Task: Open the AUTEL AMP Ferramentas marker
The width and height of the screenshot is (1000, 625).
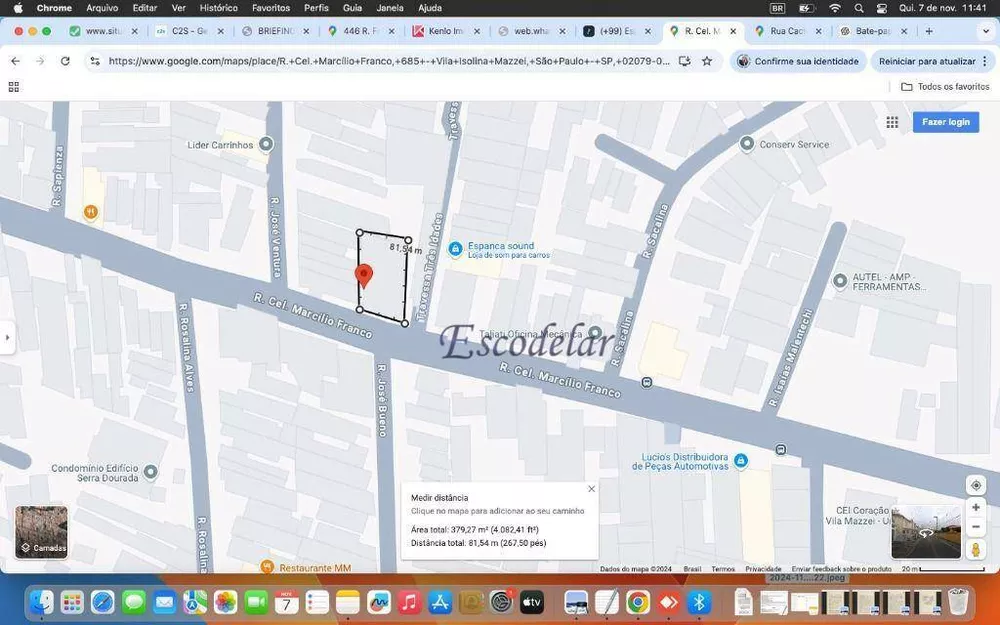Action: (x=840, y=280)
